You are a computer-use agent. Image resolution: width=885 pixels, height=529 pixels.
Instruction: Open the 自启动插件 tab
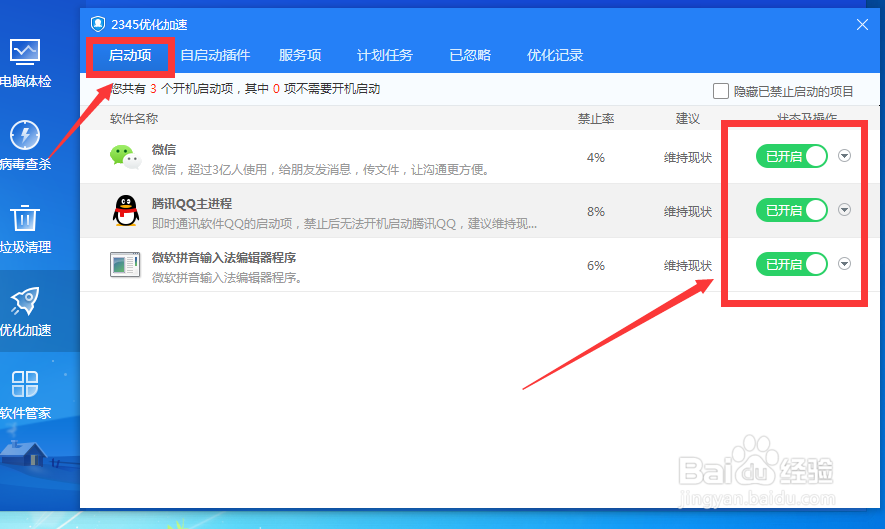coord(215,55)
